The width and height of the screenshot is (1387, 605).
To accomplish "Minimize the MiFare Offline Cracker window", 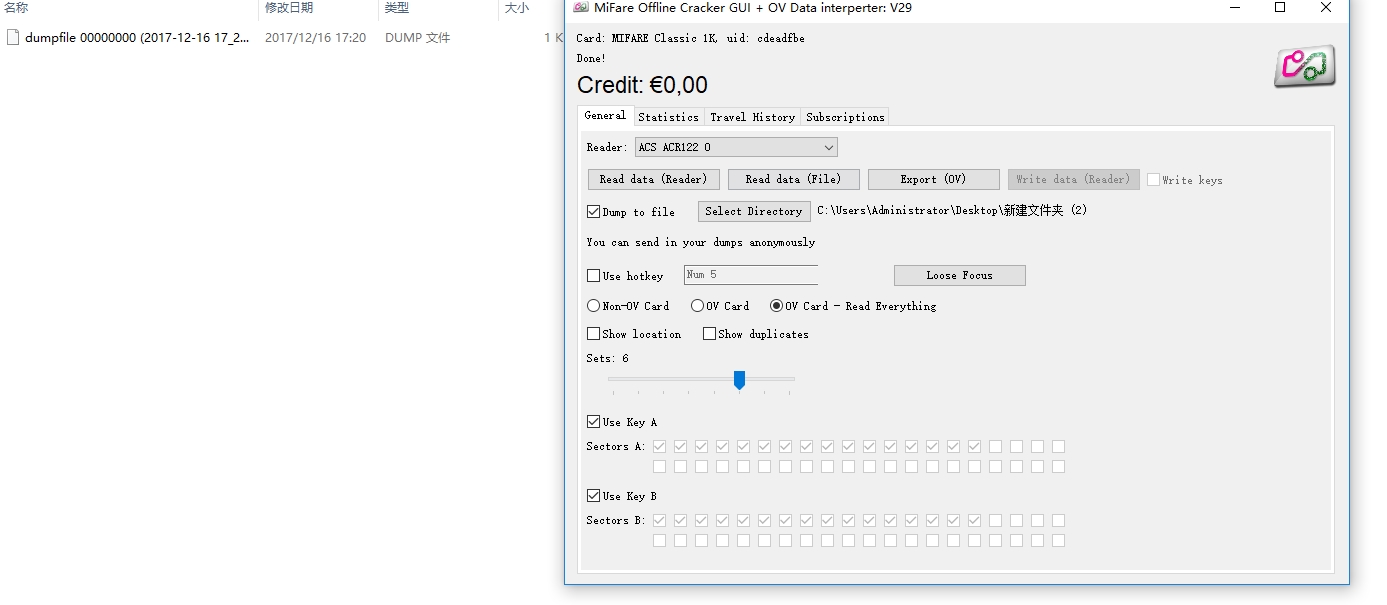I will tap(1233, 8).
